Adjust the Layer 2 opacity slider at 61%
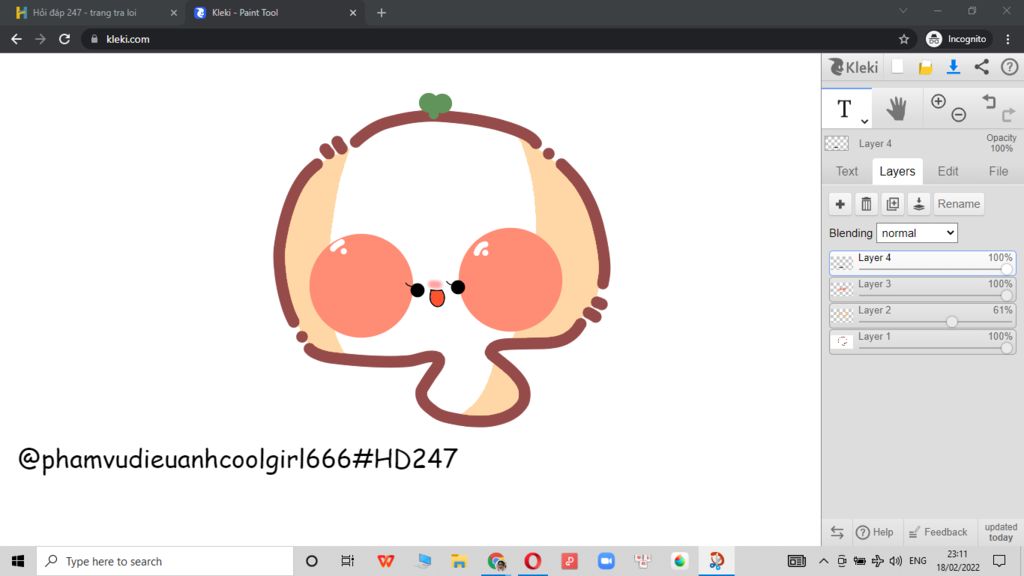This screenshot has width=1024, height=576. [952, 321]
